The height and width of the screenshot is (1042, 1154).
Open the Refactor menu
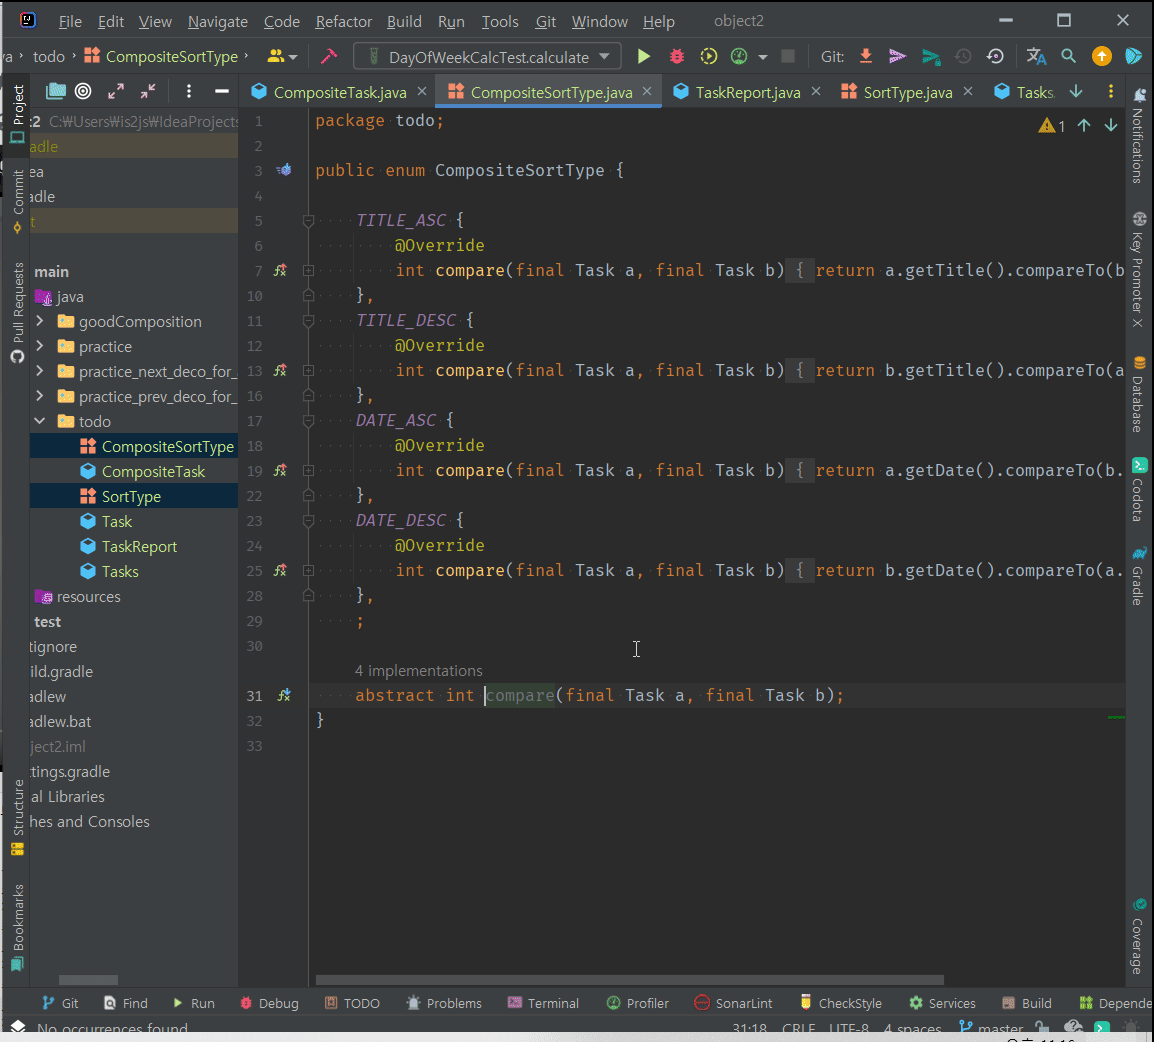(343, 21)
